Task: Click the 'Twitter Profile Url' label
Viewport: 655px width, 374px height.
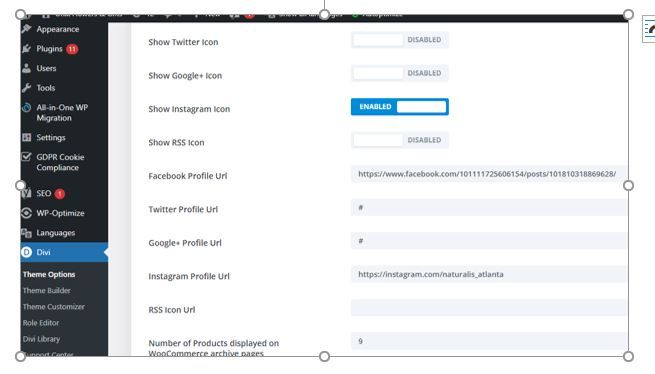Action: tap(183, 209)
